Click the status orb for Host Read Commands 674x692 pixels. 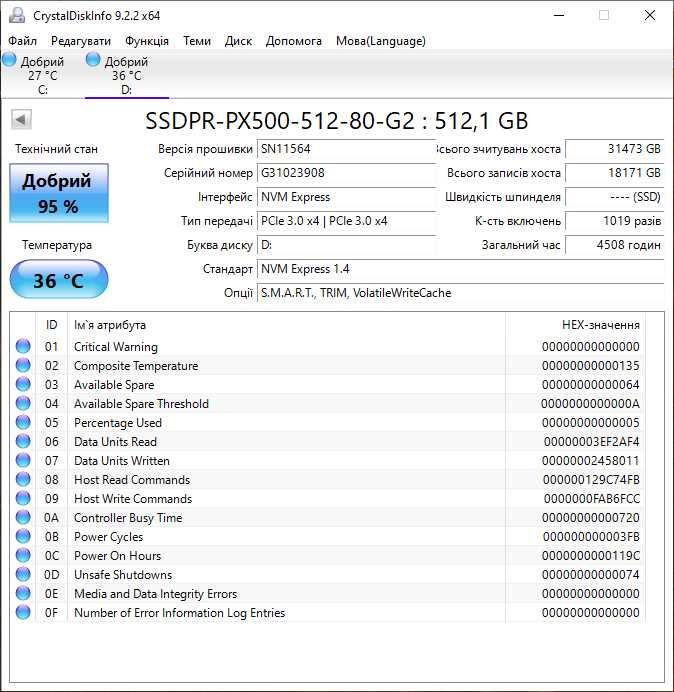(23, 479)
